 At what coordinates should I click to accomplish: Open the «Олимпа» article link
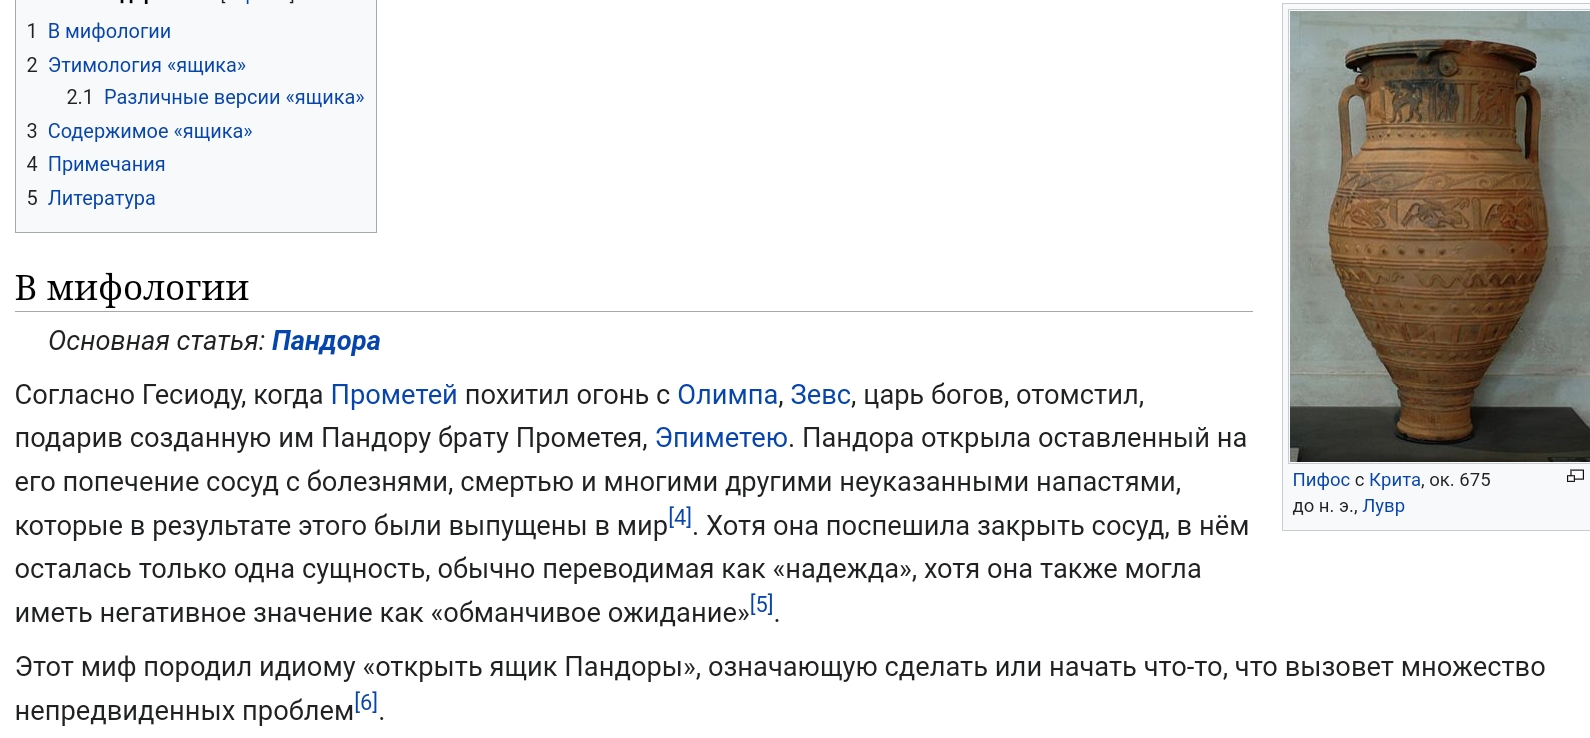(727, 395)
